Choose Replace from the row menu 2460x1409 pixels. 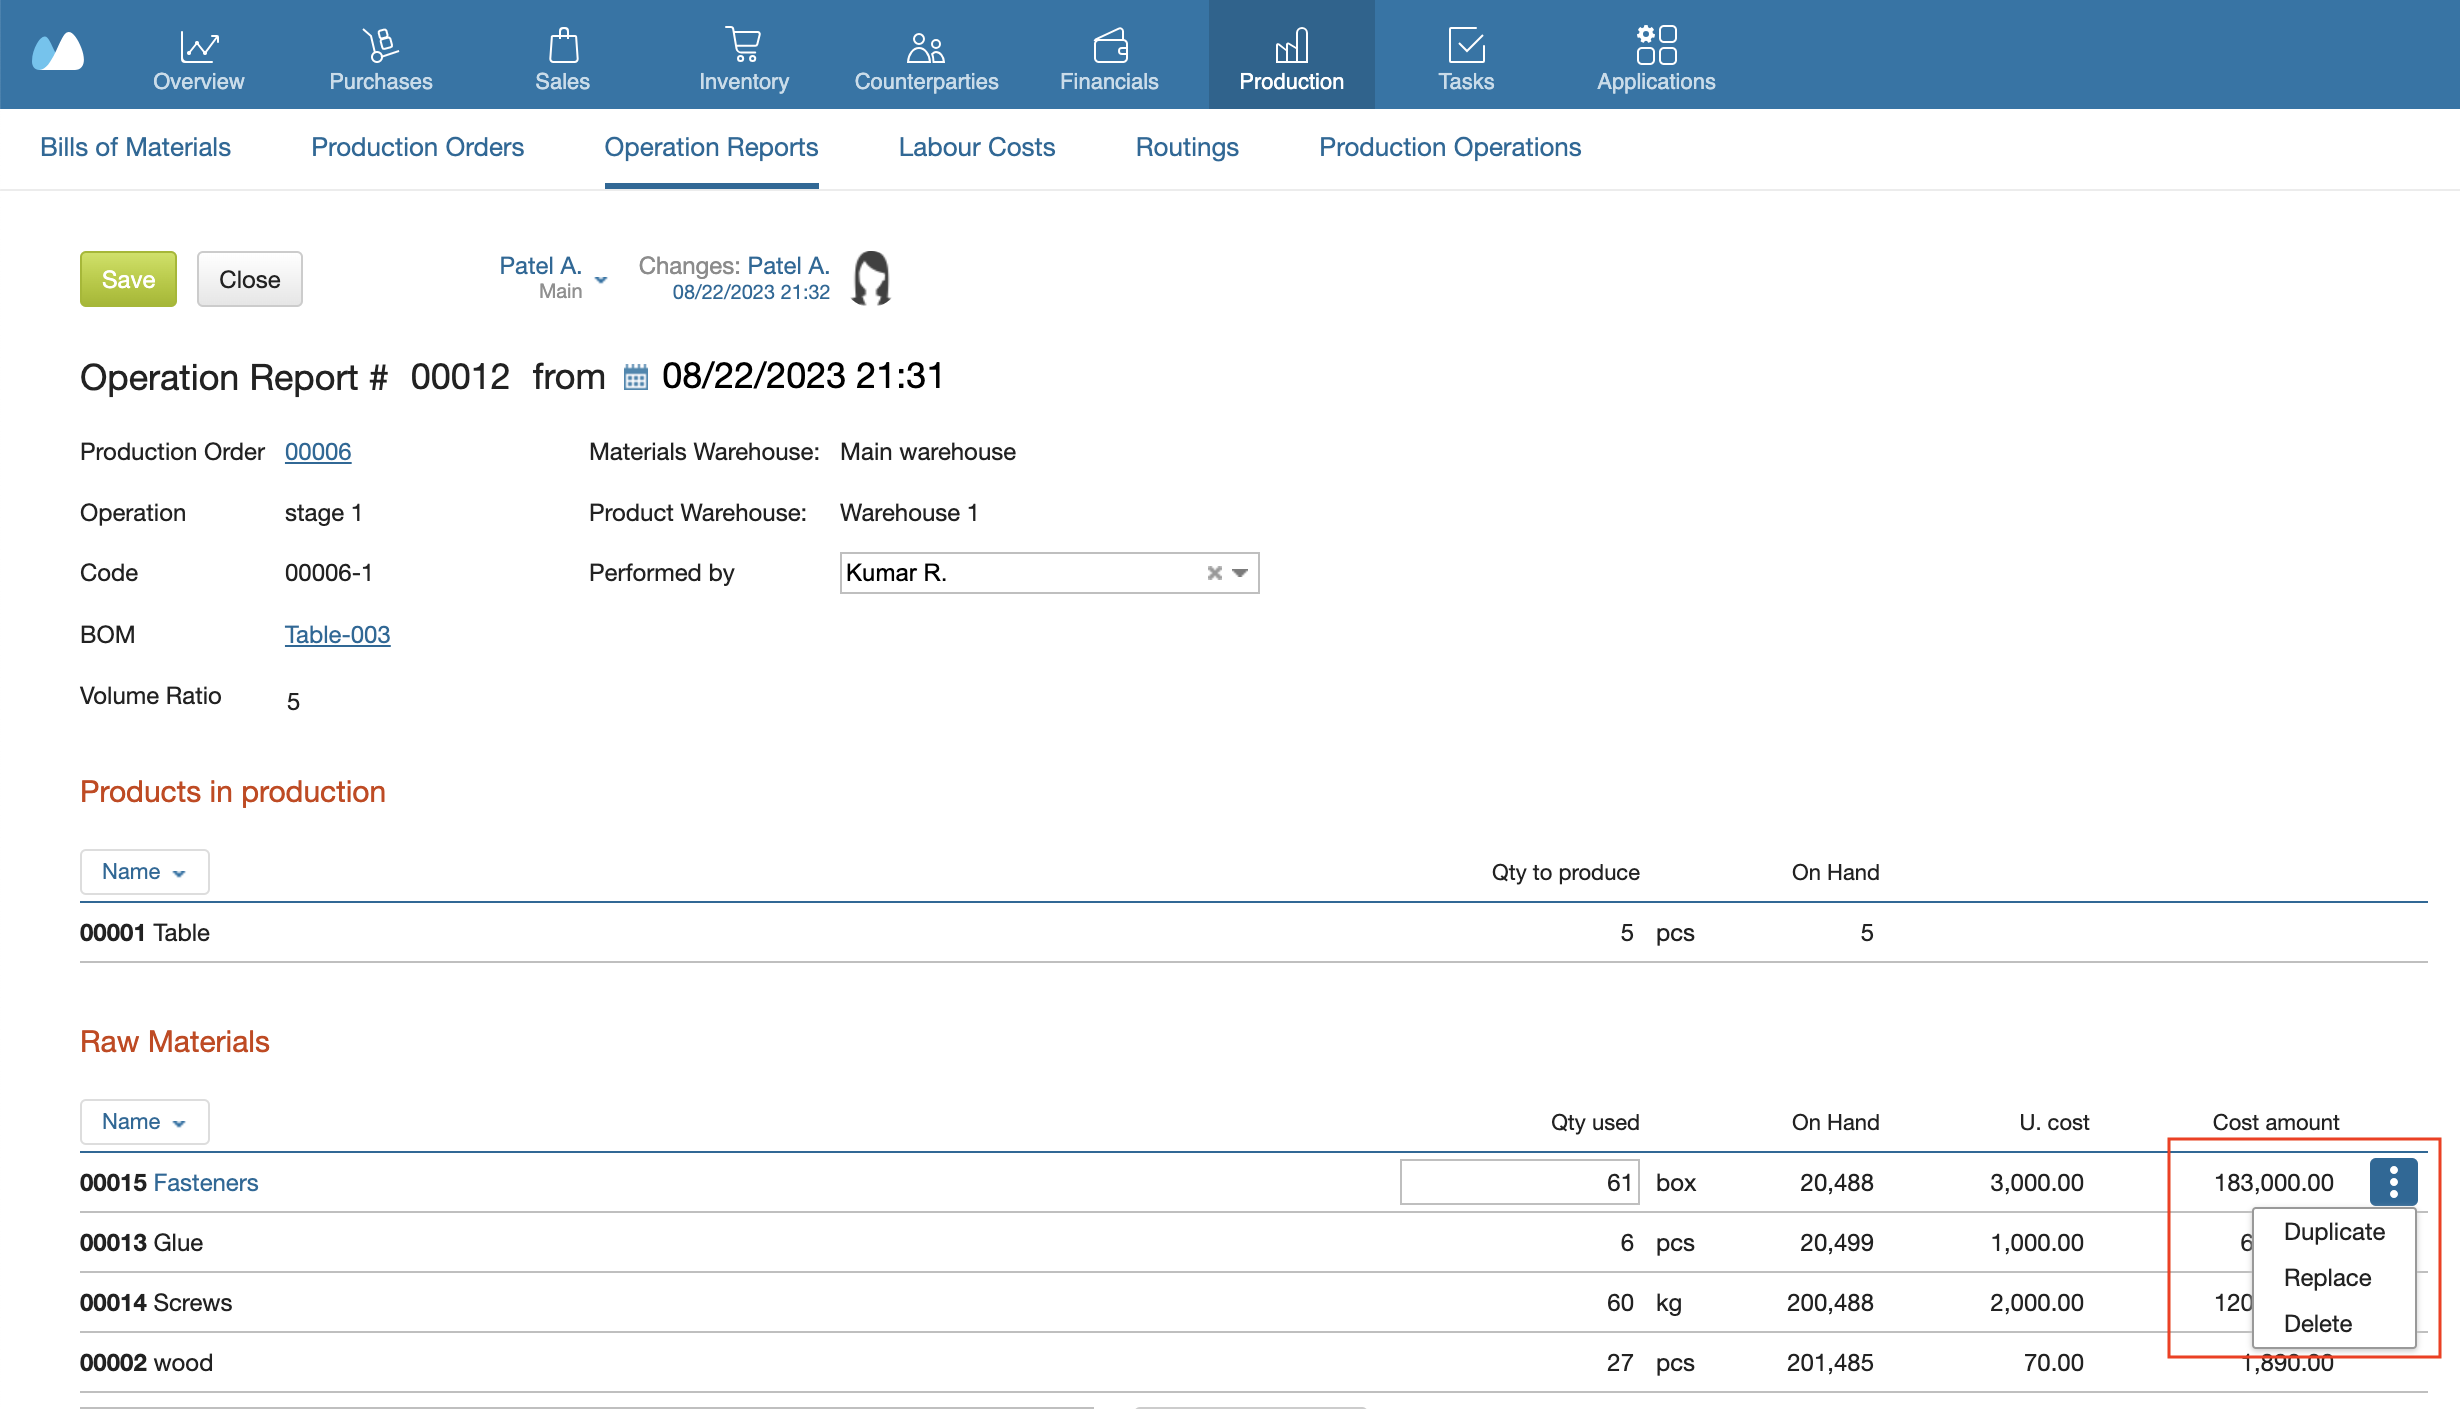[x=2334, y=1278]
